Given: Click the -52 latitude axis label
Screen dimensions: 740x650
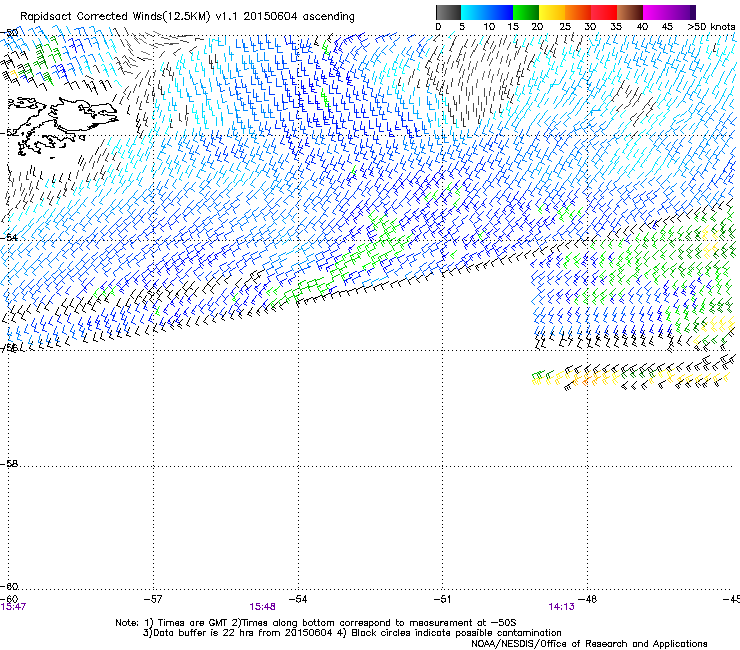Looking at the screenshot, I should (9, 133).
